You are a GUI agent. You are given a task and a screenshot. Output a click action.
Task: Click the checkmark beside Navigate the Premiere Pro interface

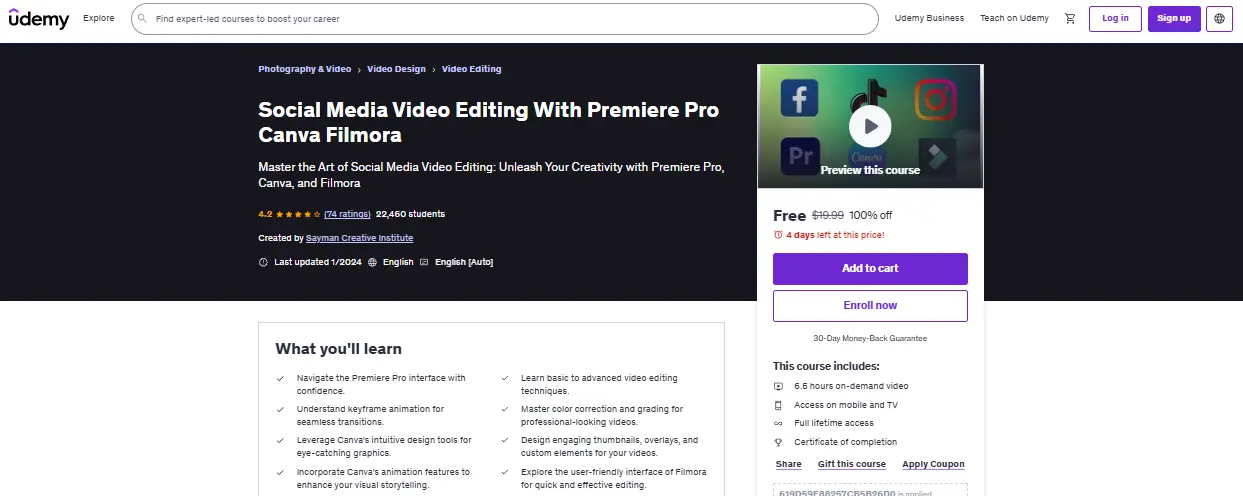280,378
